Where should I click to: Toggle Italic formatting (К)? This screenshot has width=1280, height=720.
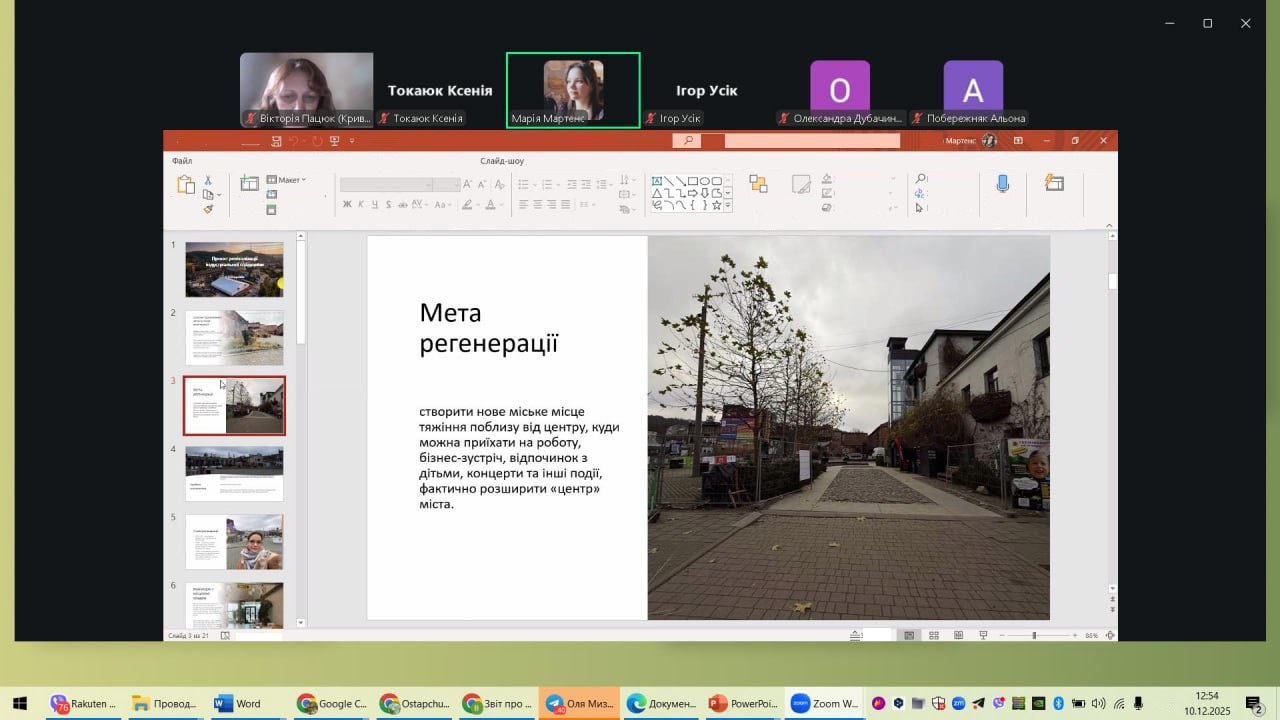click(361, 205)
